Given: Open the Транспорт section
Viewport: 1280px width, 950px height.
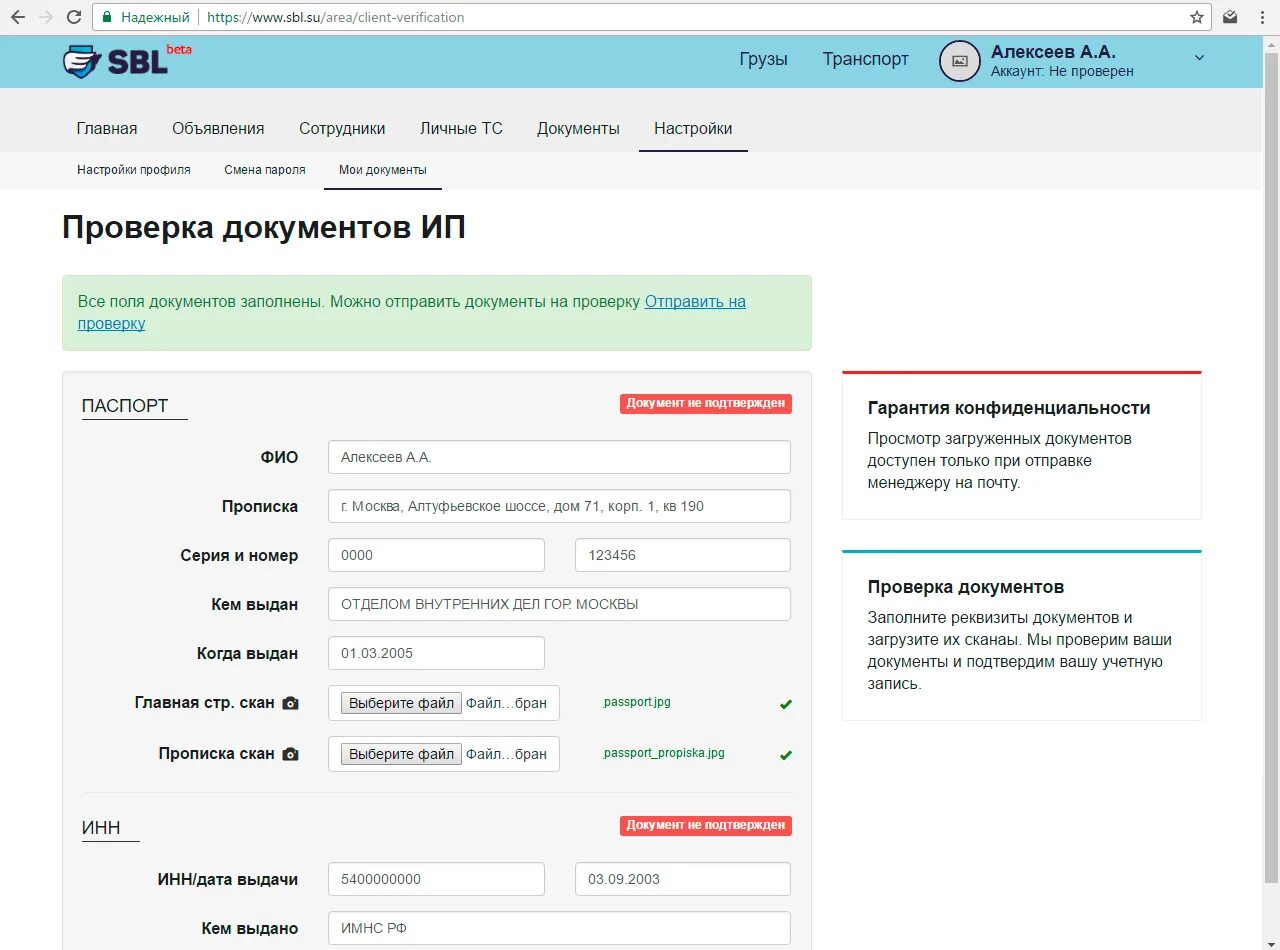Looking at the screenshot, I should coord(866,59).
